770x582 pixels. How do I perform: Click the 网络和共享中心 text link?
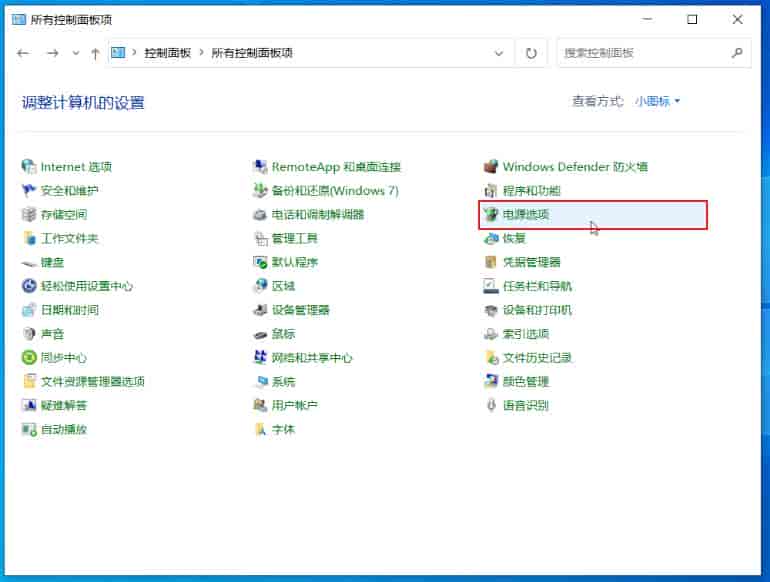312,358
